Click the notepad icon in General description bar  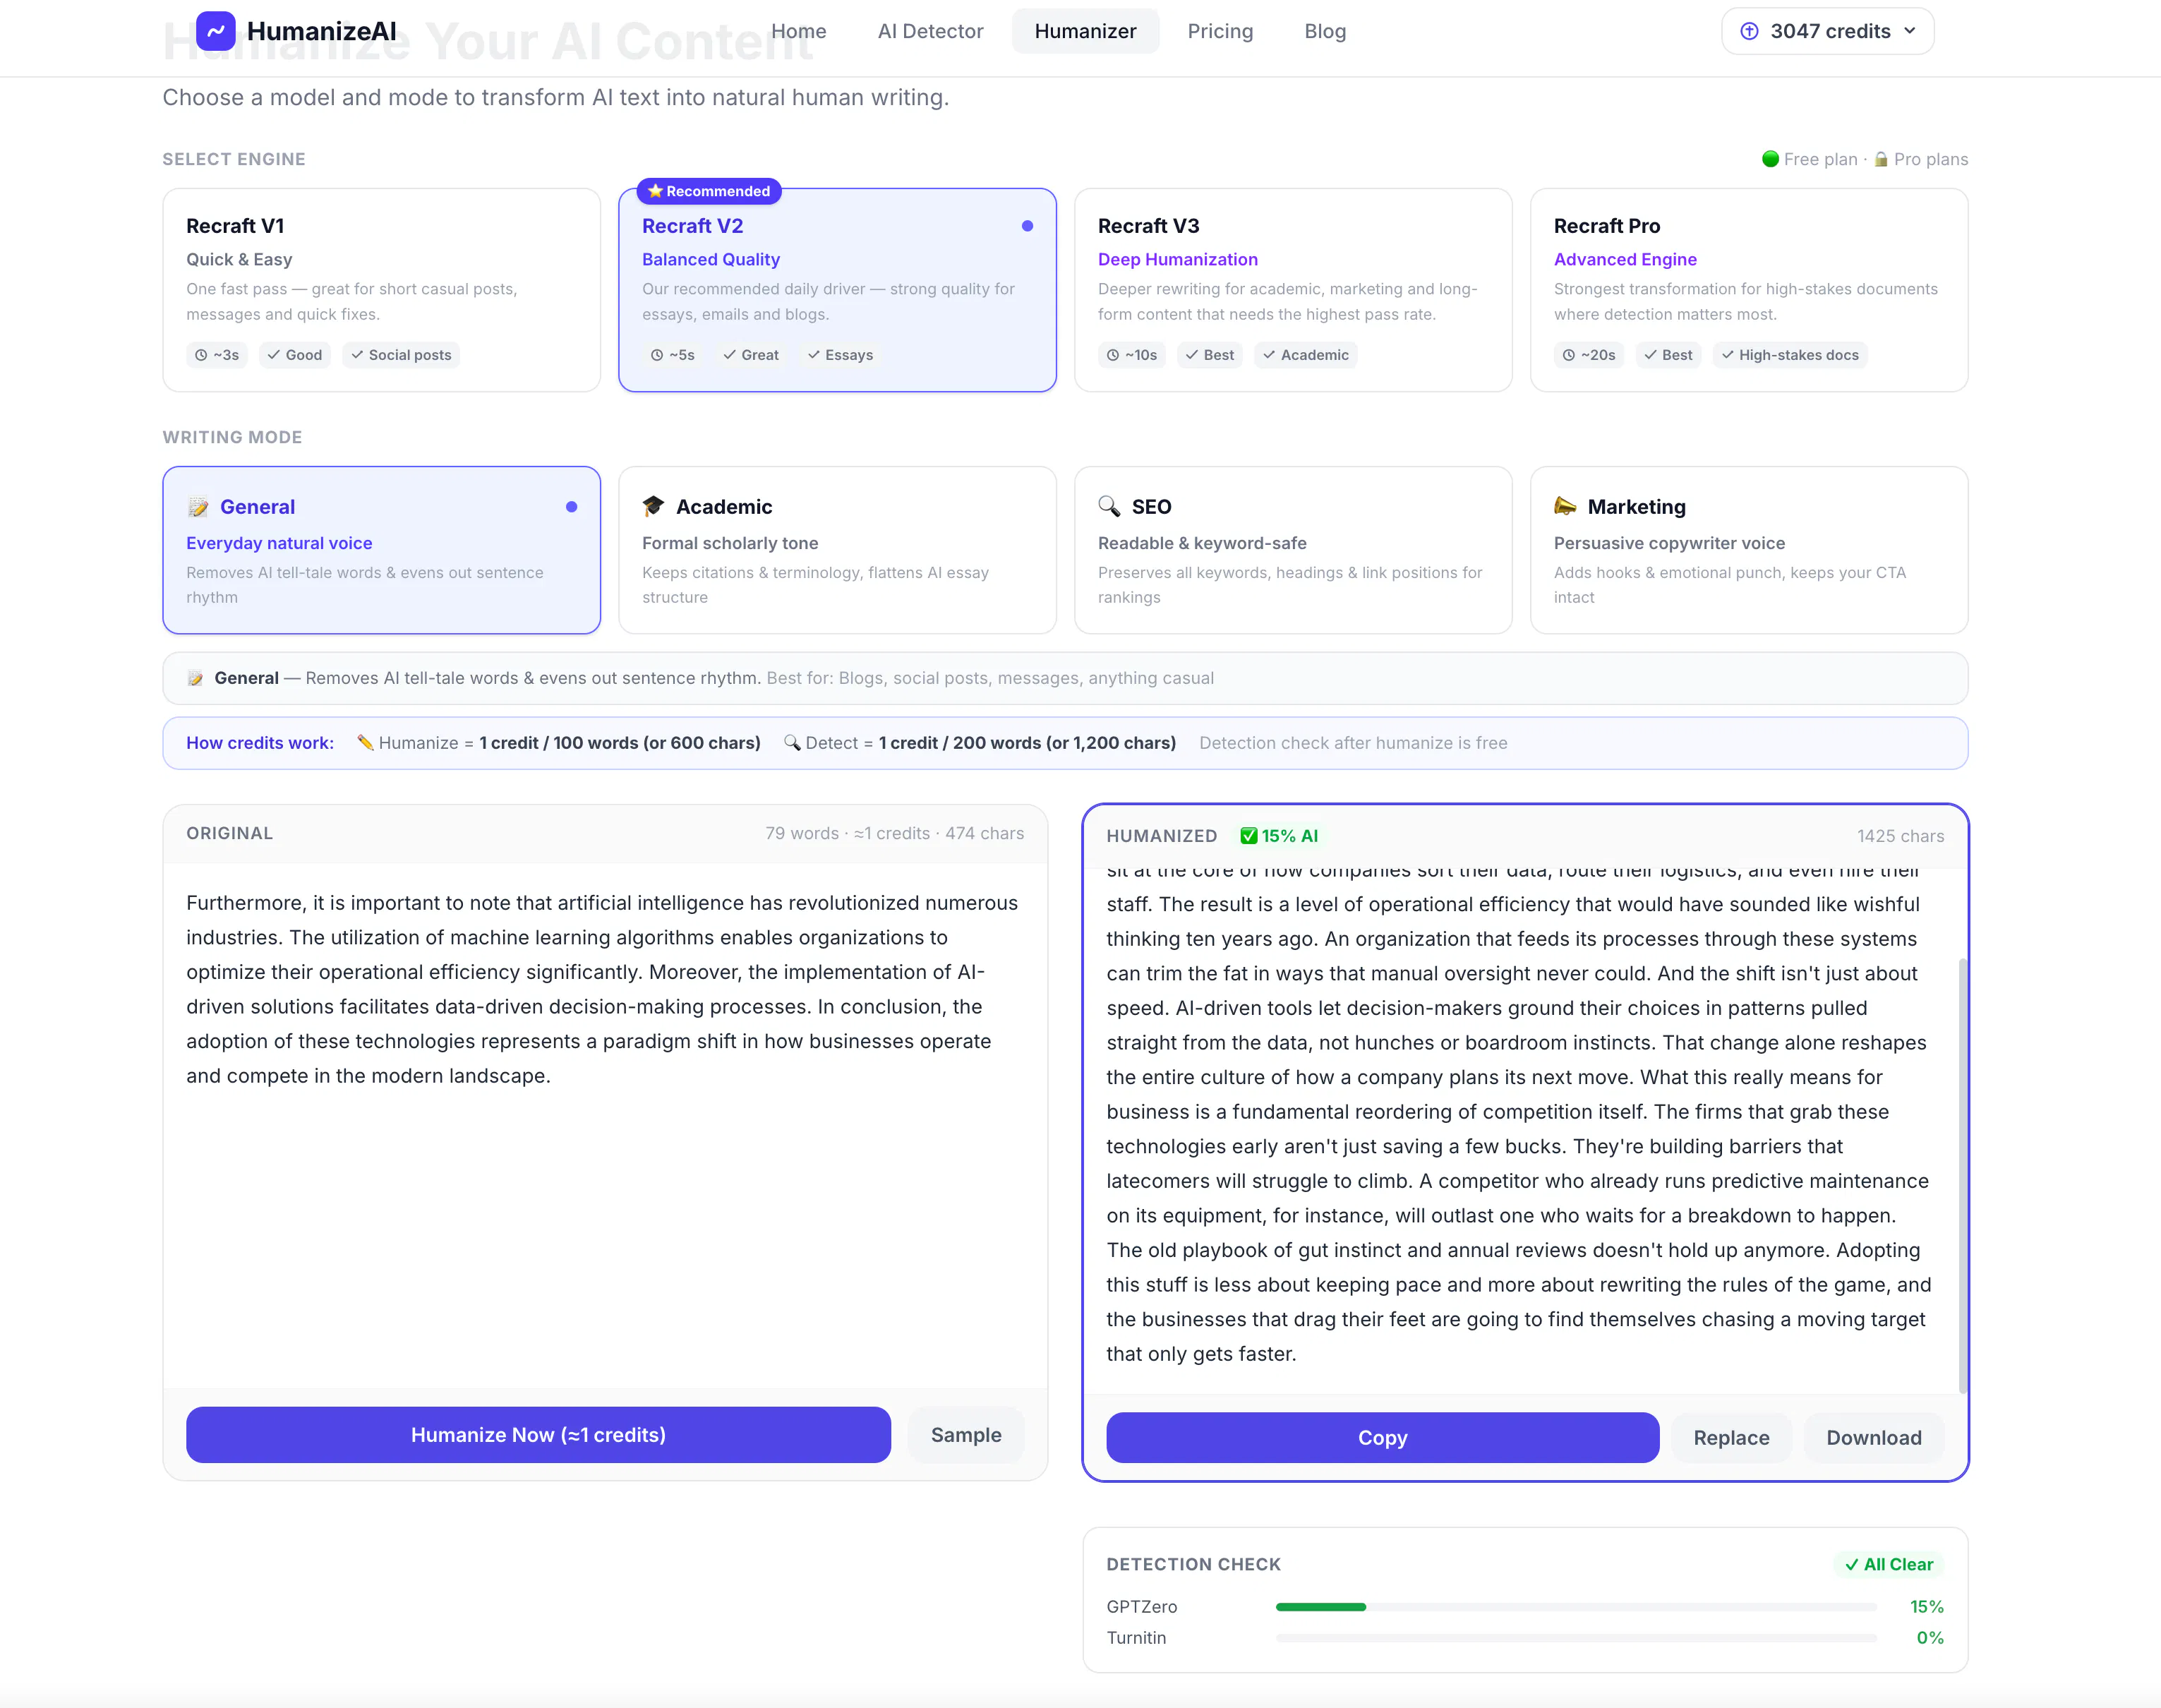(195, 678)
